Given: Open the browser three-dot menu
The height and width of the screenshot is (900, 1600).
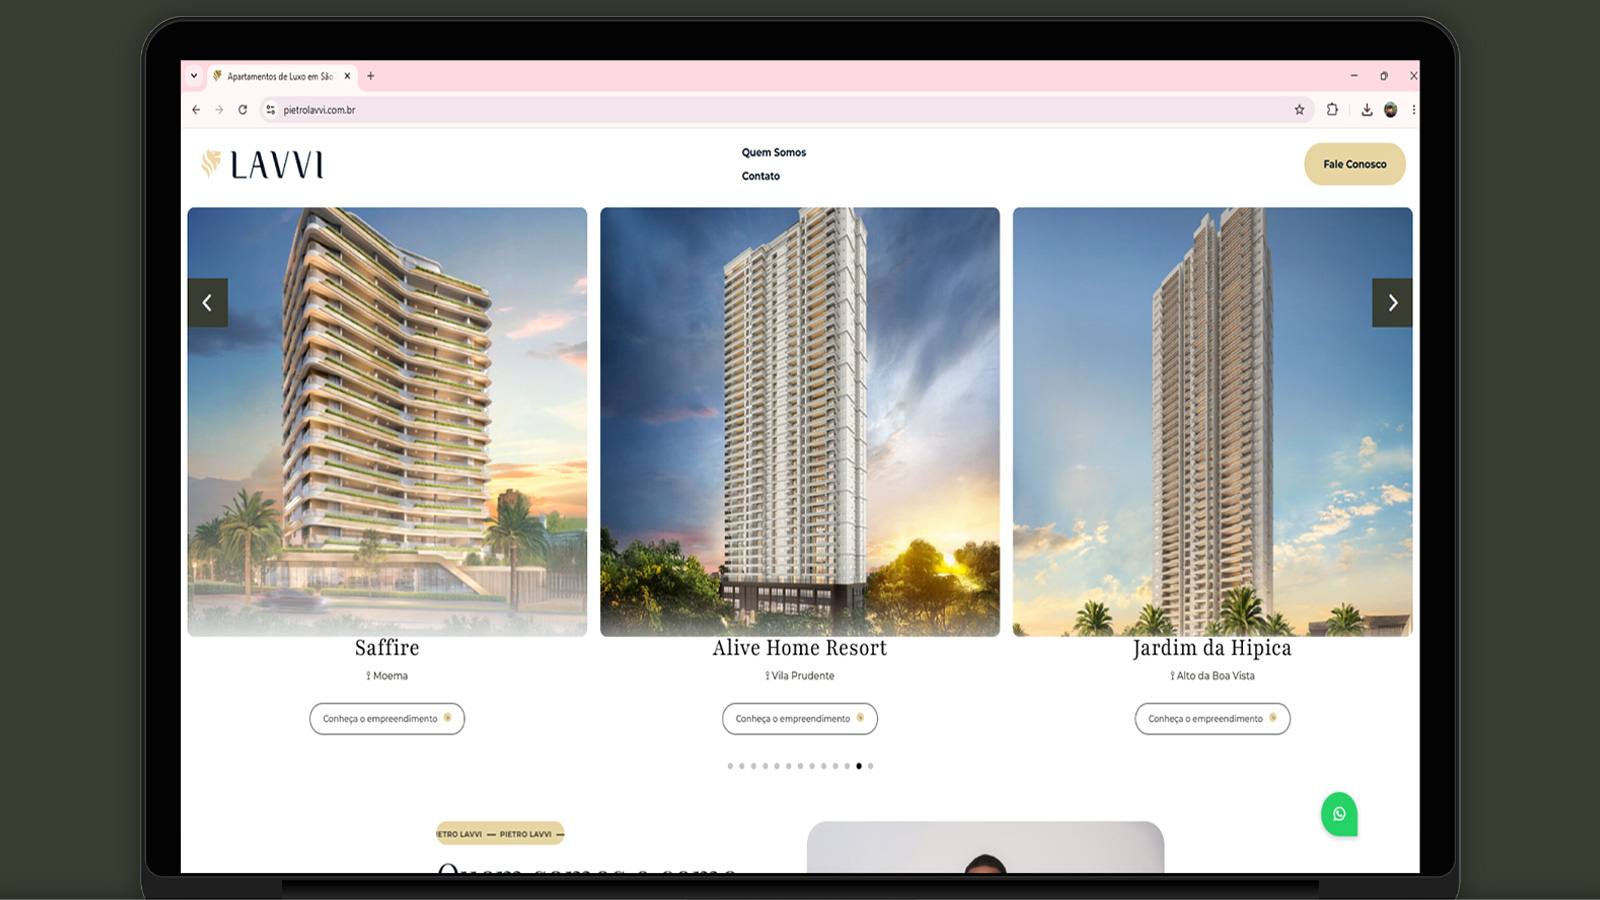Looking at the screenshot, I should click(x=1413, y=110).
